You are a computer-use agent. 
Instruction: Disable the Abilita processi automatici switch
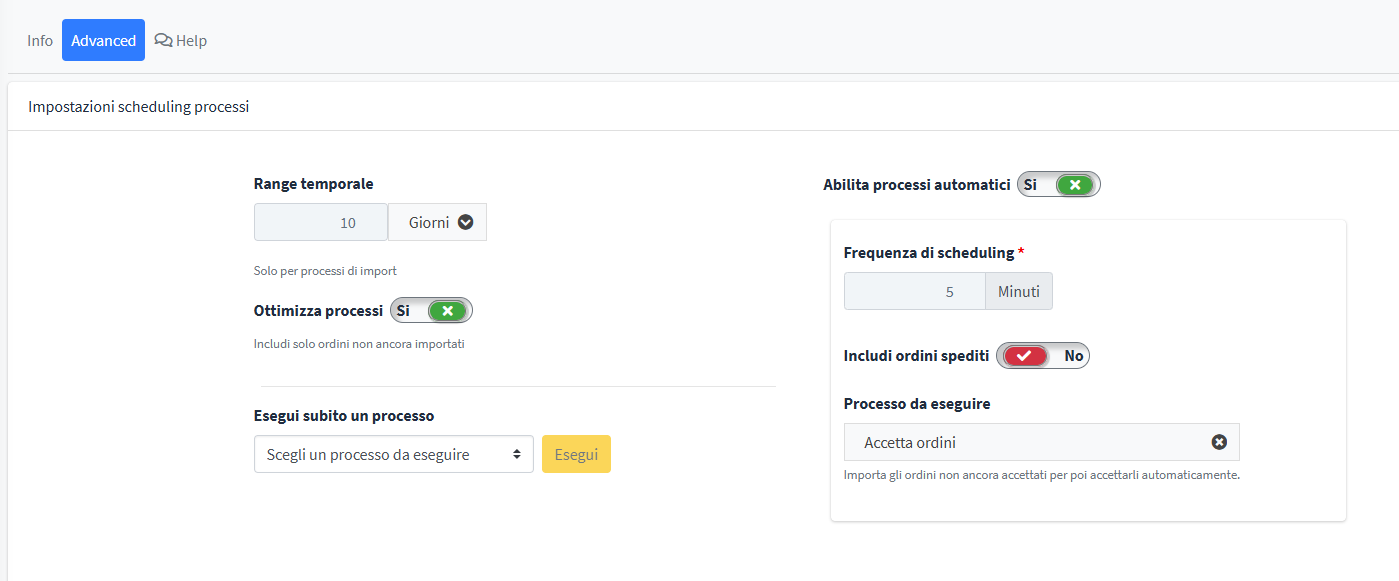click(1059, 185)
